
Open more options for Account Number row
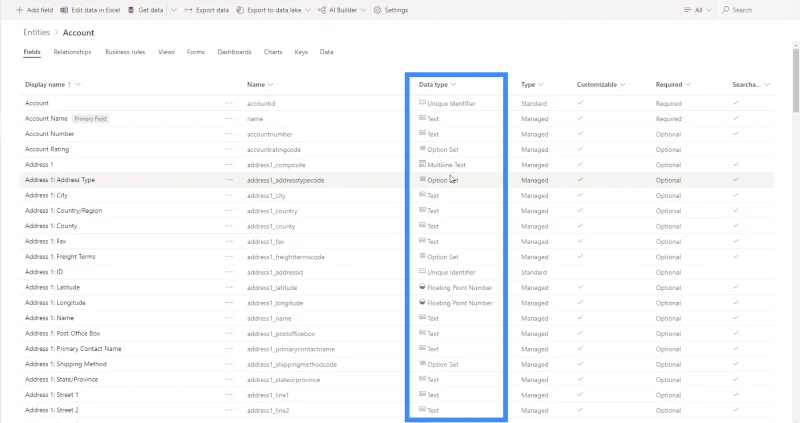click(x=229, y=134)
